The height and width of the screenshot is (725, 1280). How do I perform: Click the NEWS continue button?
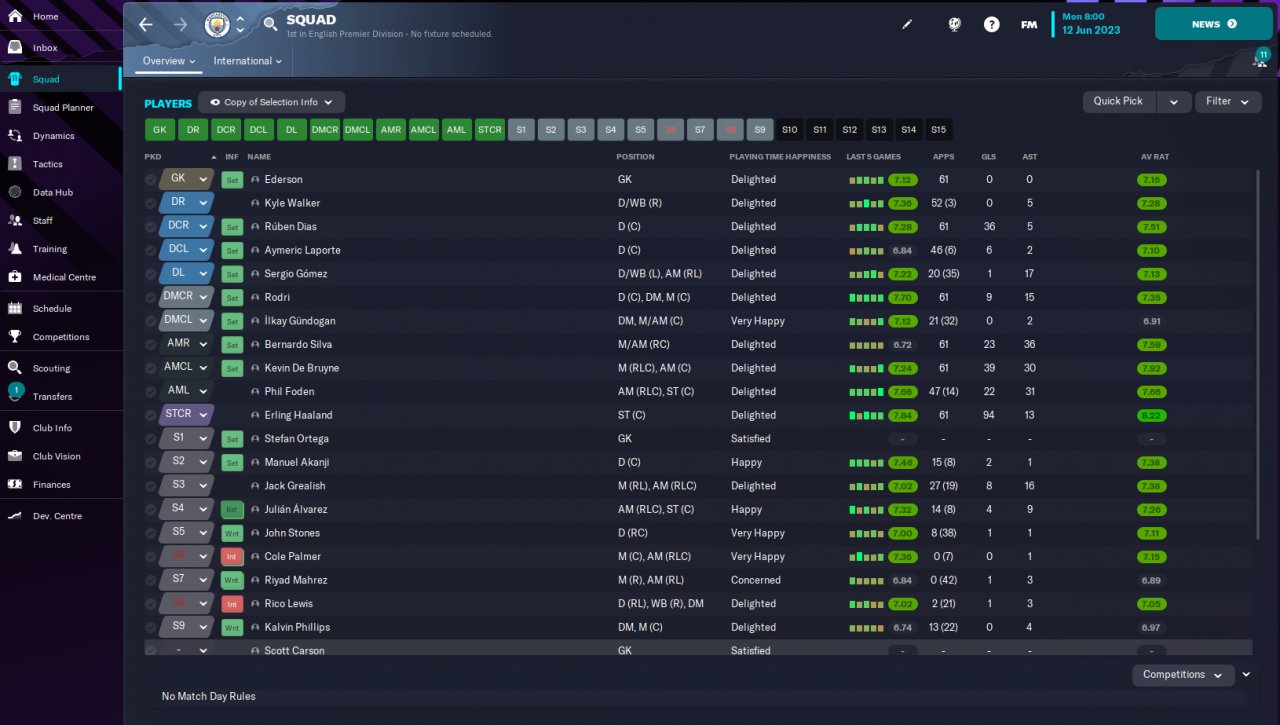point(1214,24)
